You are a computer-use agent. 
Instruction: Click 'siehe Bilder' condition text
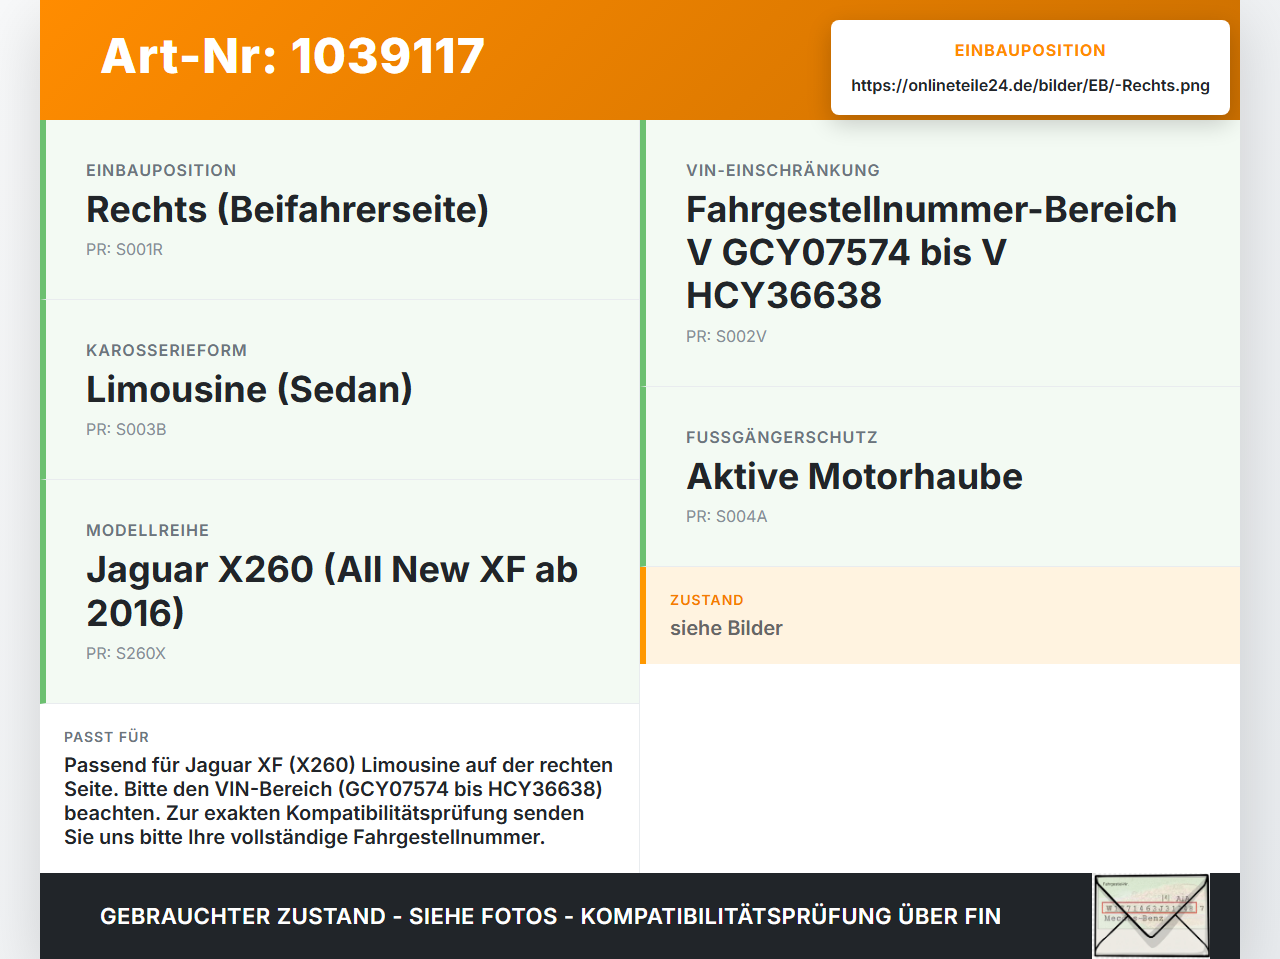point(726,628)
